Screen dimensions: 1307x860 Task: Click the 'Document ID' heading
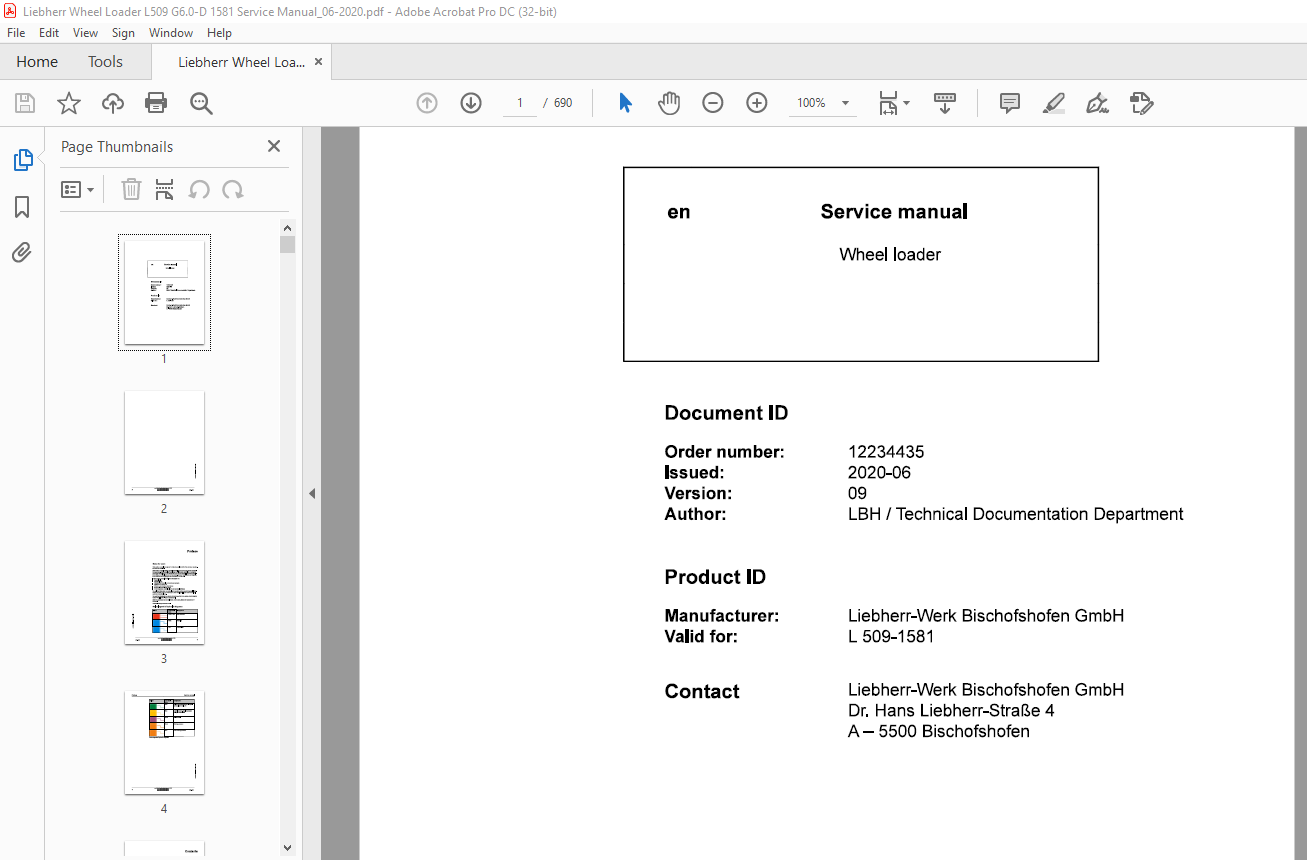(726, 413)
